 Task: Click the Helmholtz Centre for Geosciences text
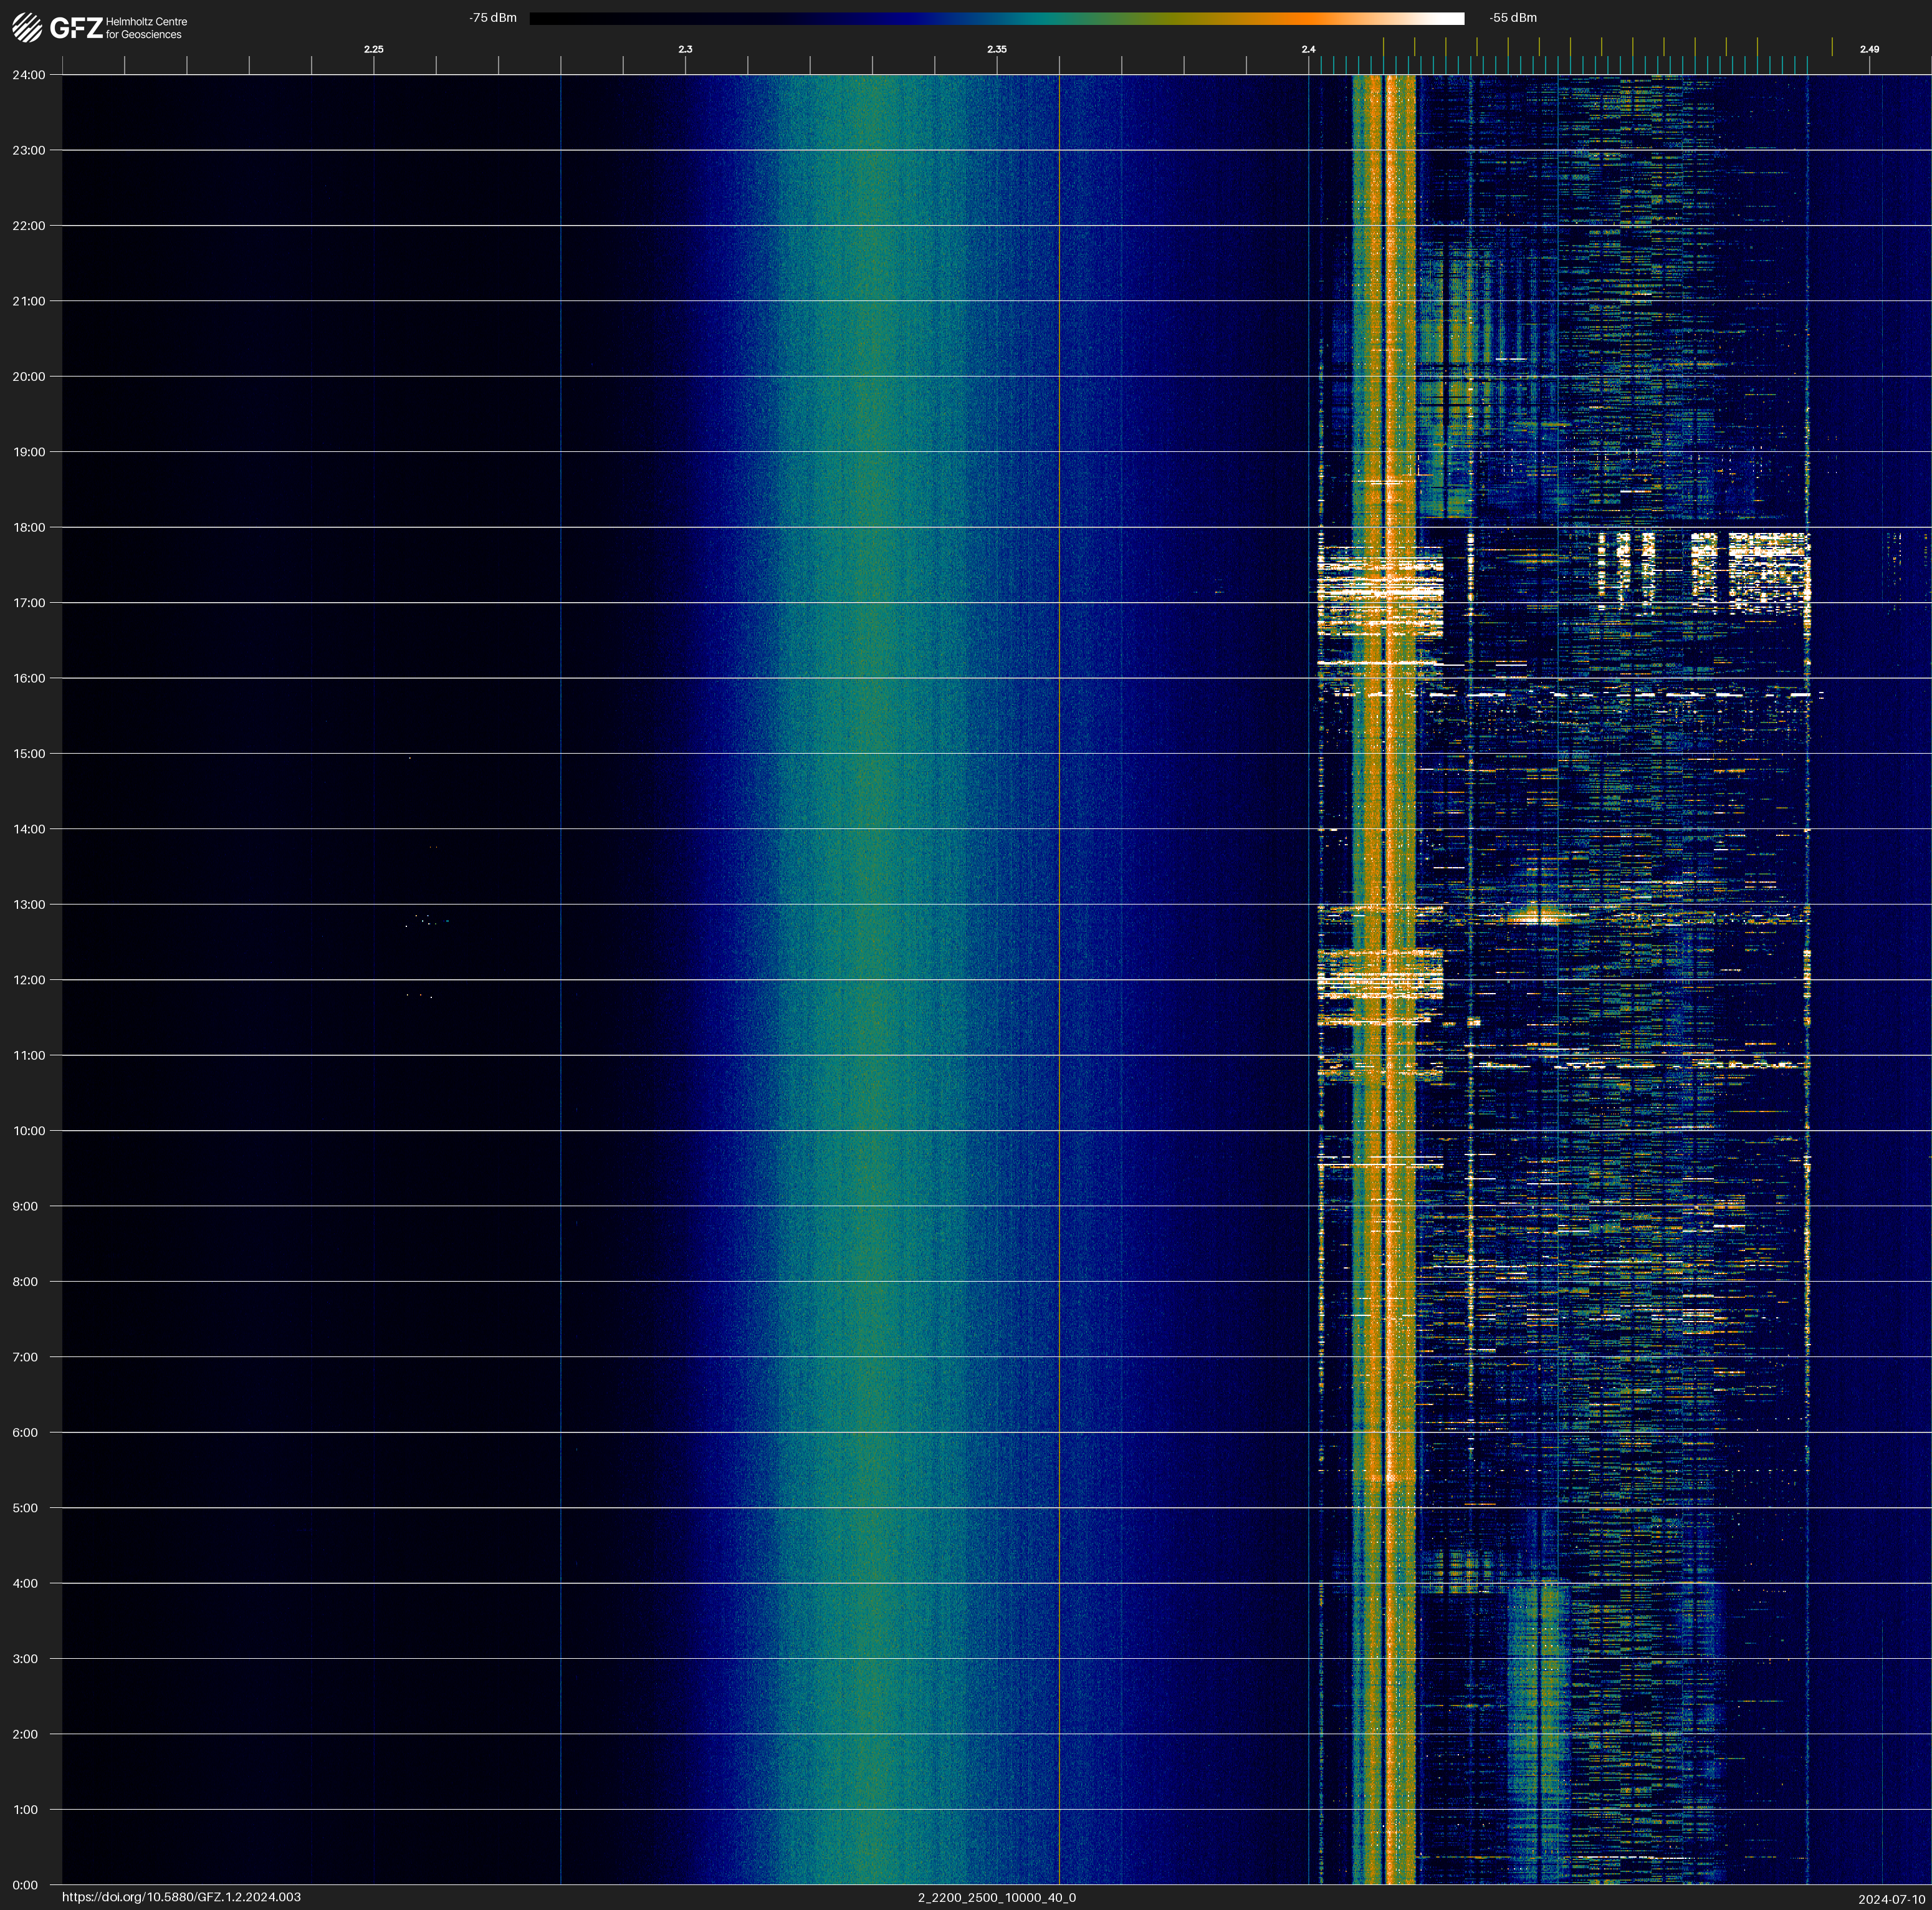coord(146,28)
